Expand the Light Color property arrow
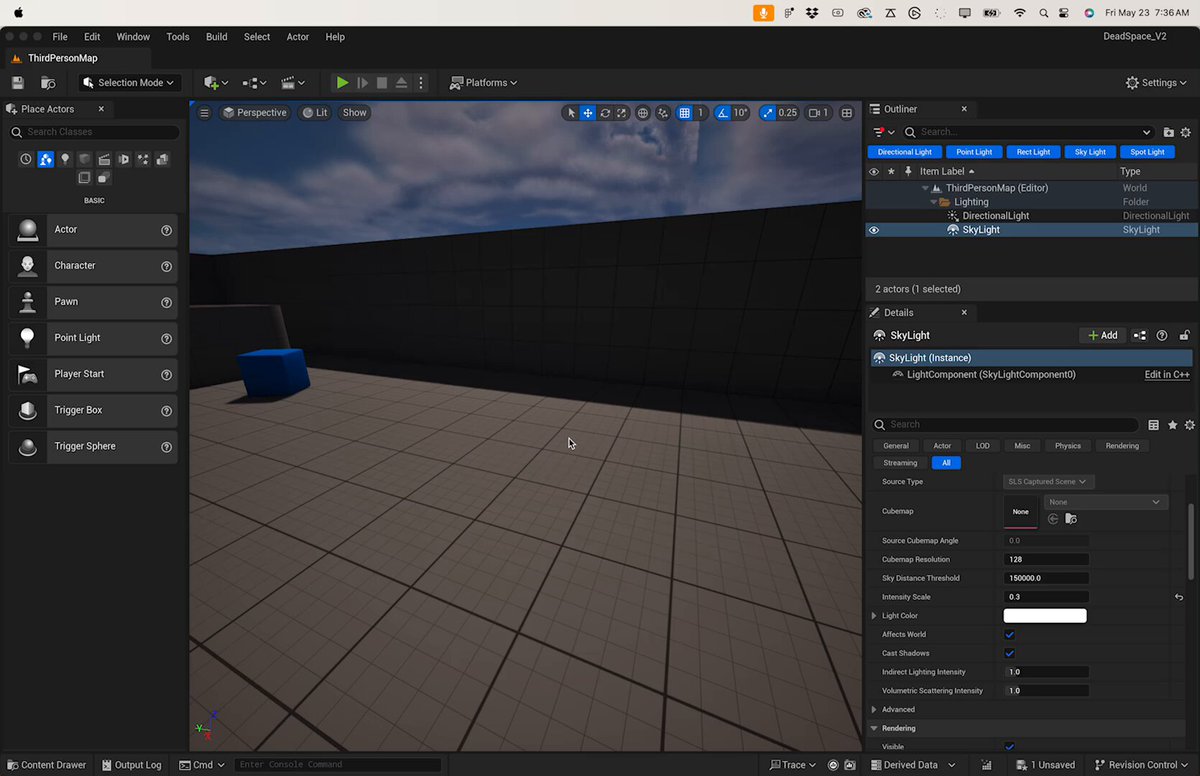Screen dimensions: 1200x776 (875, 616)
